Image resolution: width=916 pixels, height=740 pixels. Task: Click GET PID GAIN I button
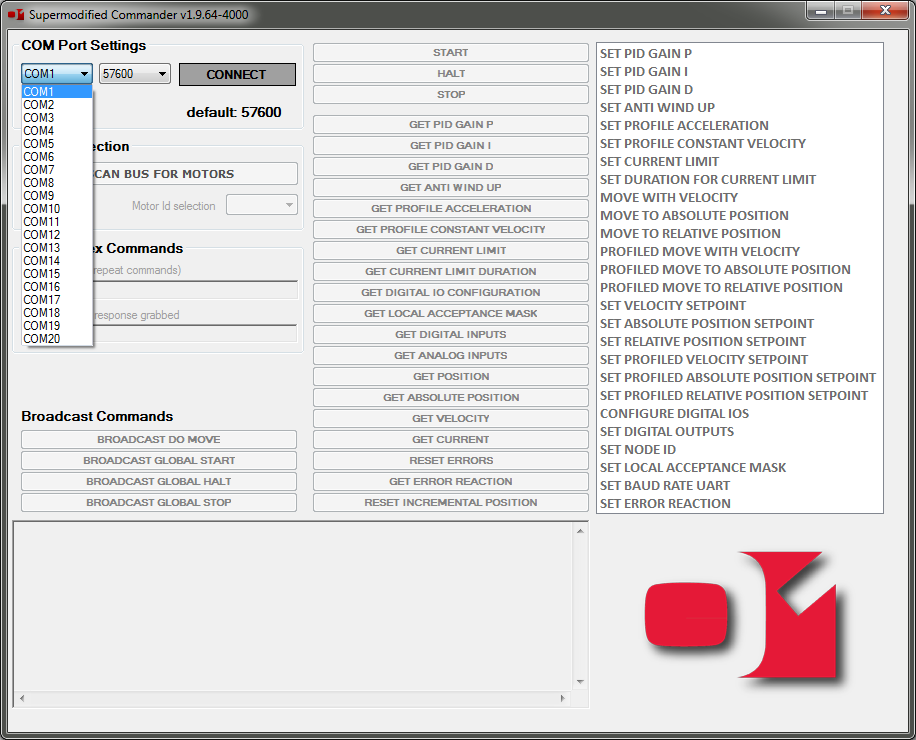pos(450,145)
